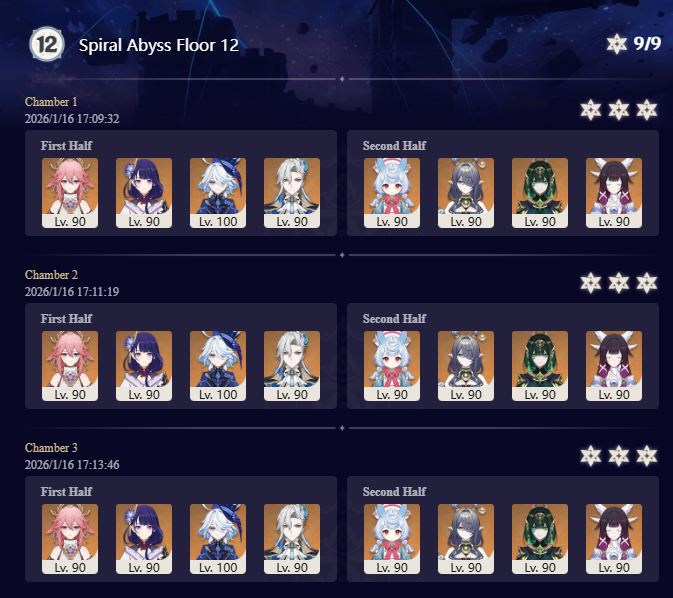Screen dimensions: 673x598
Task: Click the Floor 12 number badge icon
Action: (47, 44)
